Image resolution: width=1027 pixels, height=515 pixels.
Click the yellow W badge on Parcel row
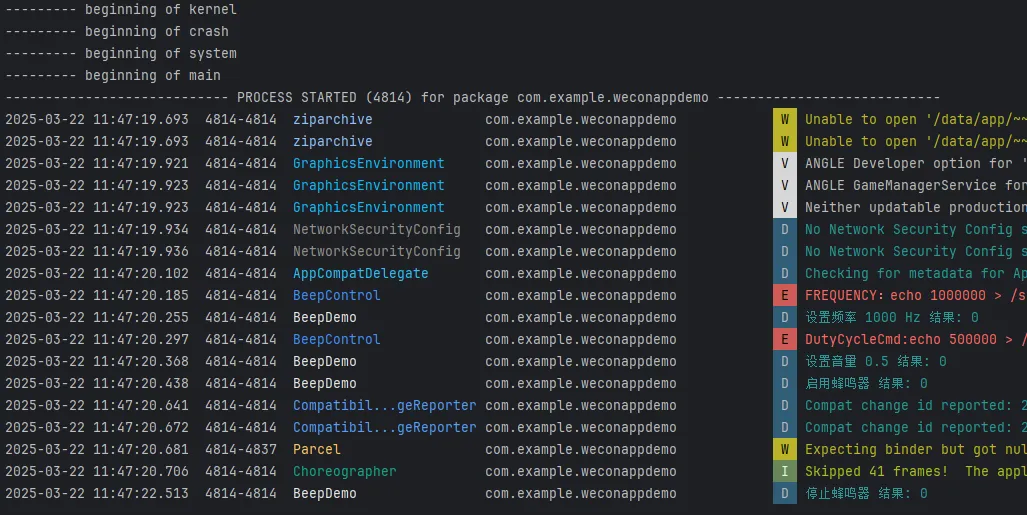point(784,450)
